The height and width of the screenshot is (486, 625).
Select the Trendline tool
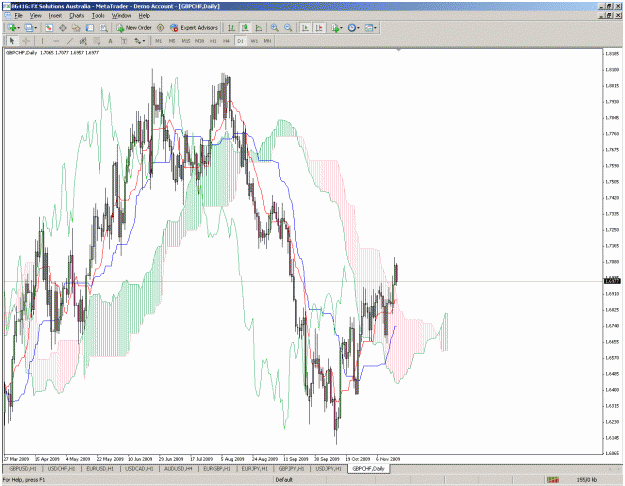click(70, 41)
